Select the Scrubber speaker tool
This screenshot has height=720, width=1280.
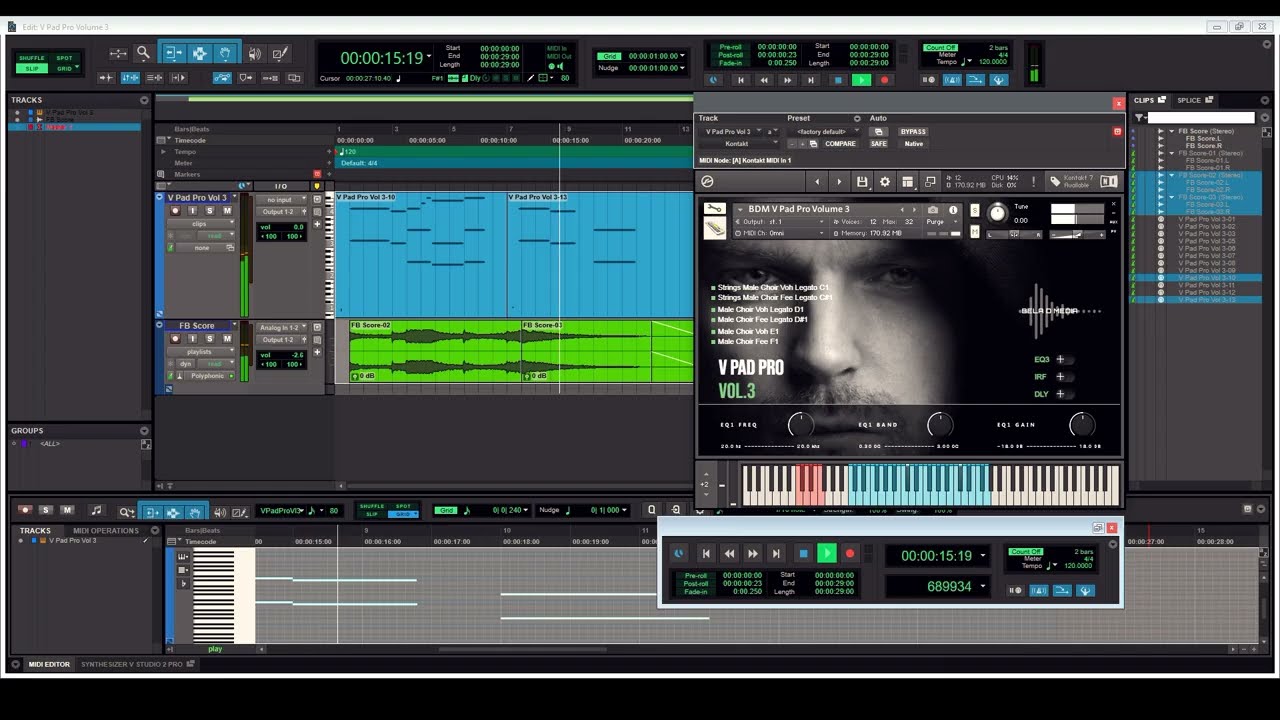(x=255, y=54)
